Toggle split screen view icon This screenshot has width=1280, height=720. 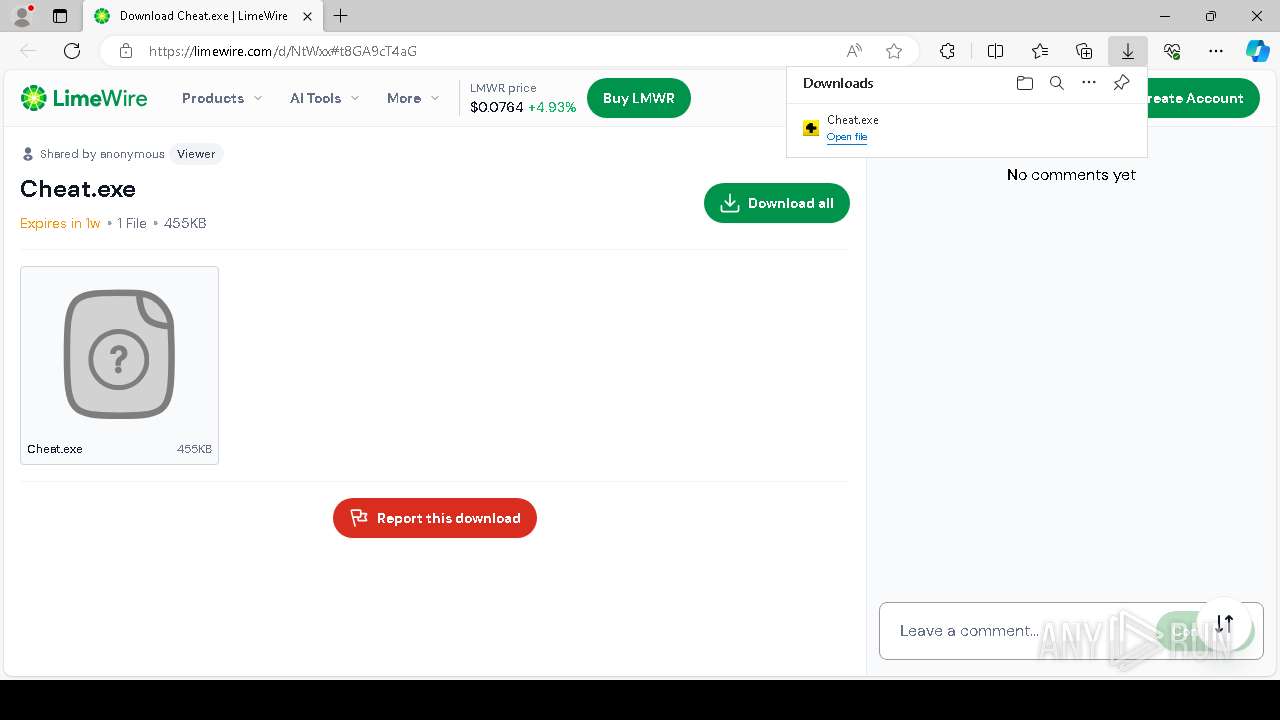pos(995,51)
